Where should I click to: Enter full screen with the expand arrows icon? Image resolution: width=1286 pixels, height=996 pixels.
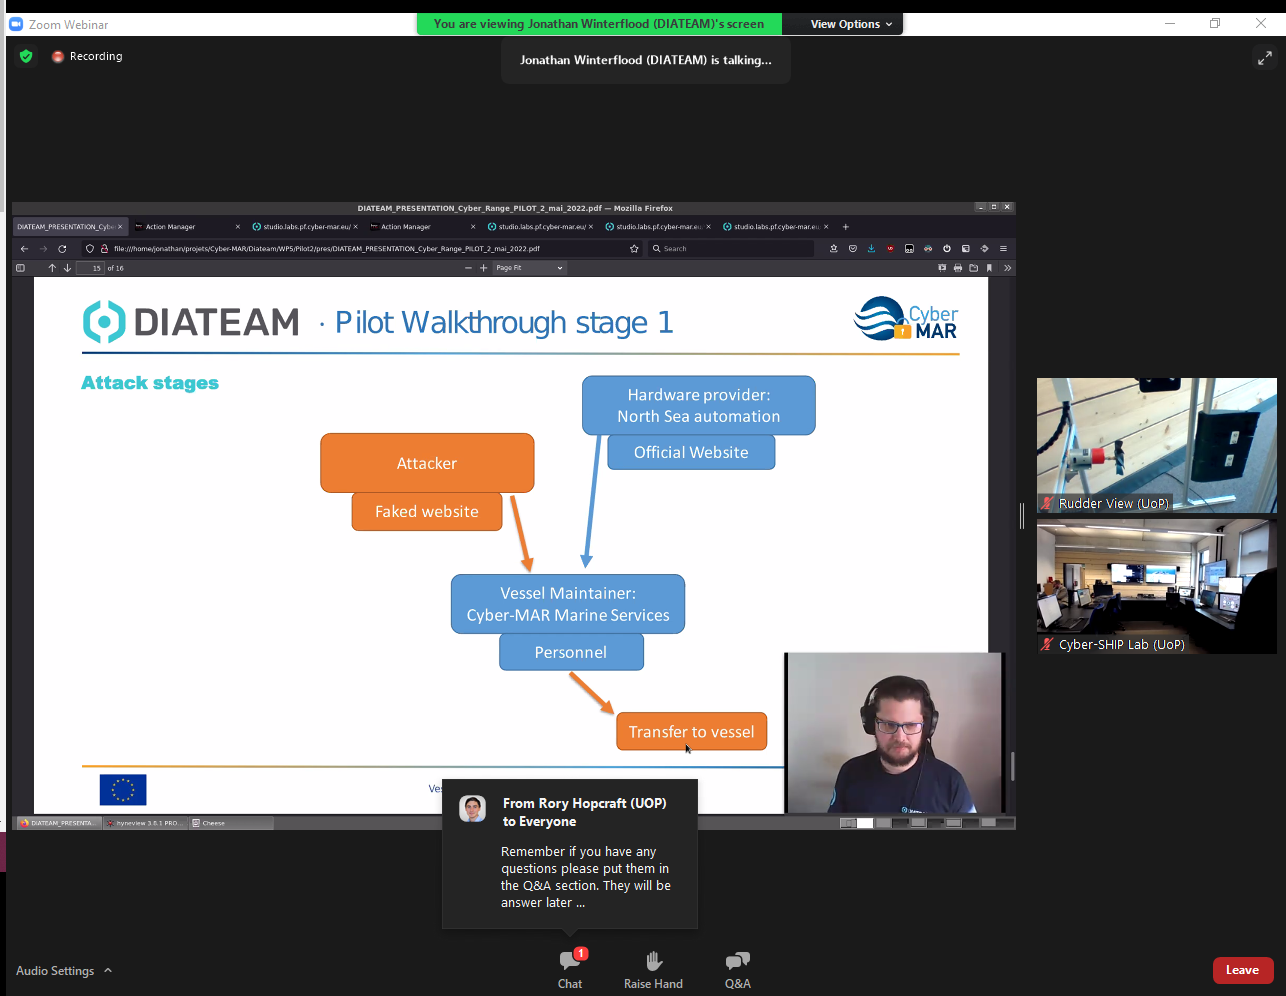coord(1264,58)
